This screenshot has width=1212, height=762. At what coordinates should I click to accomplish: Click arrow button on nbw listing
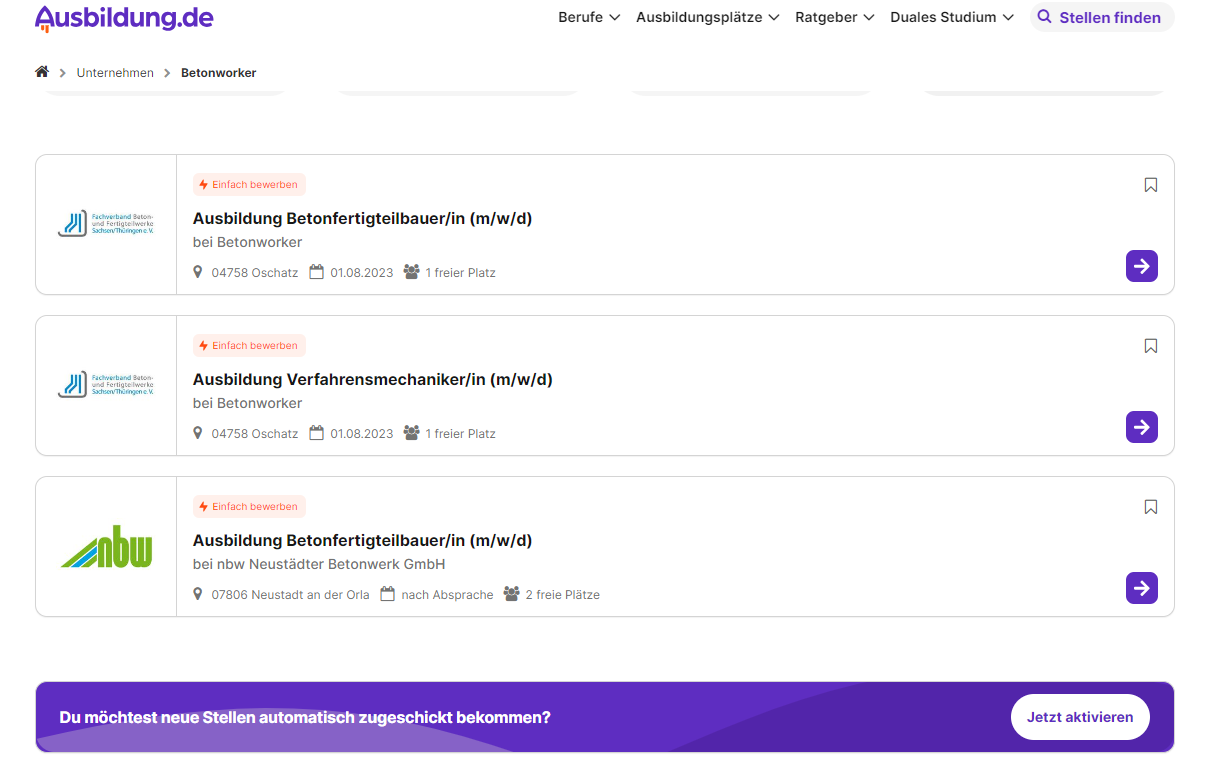1141,588
